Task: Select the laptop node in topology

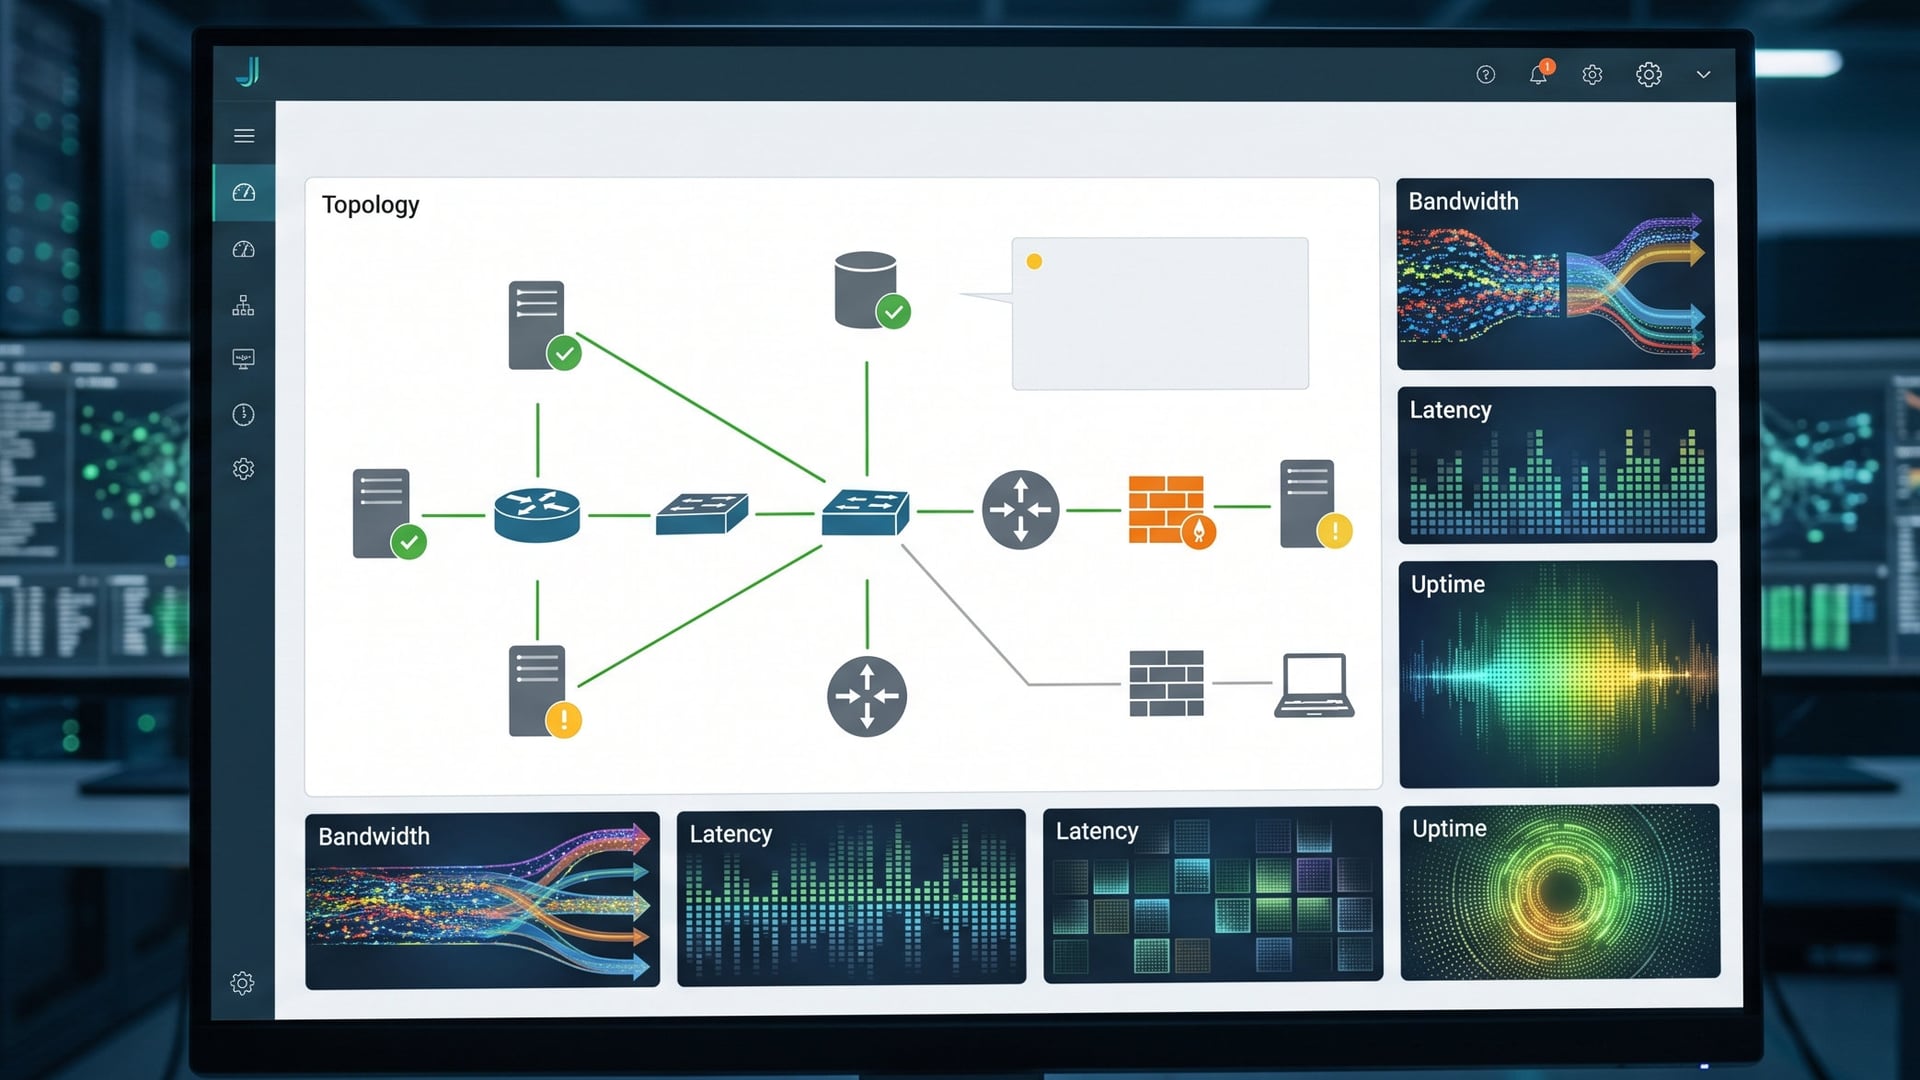Action: 1314,686
